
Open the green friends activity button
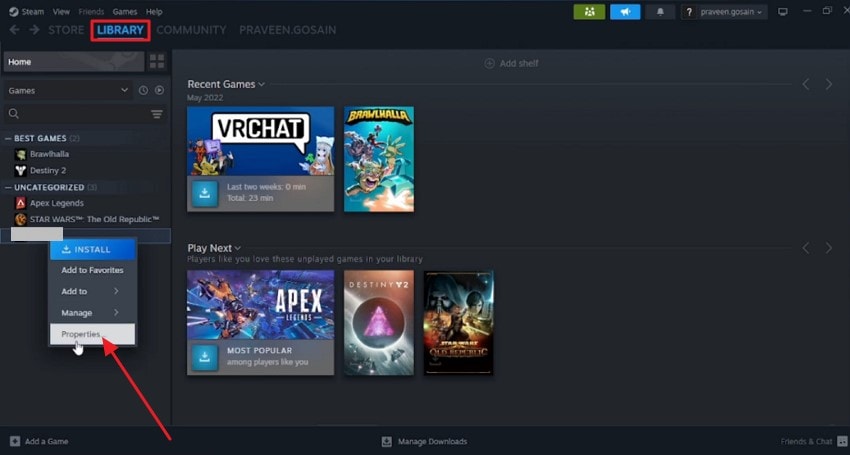589,11
